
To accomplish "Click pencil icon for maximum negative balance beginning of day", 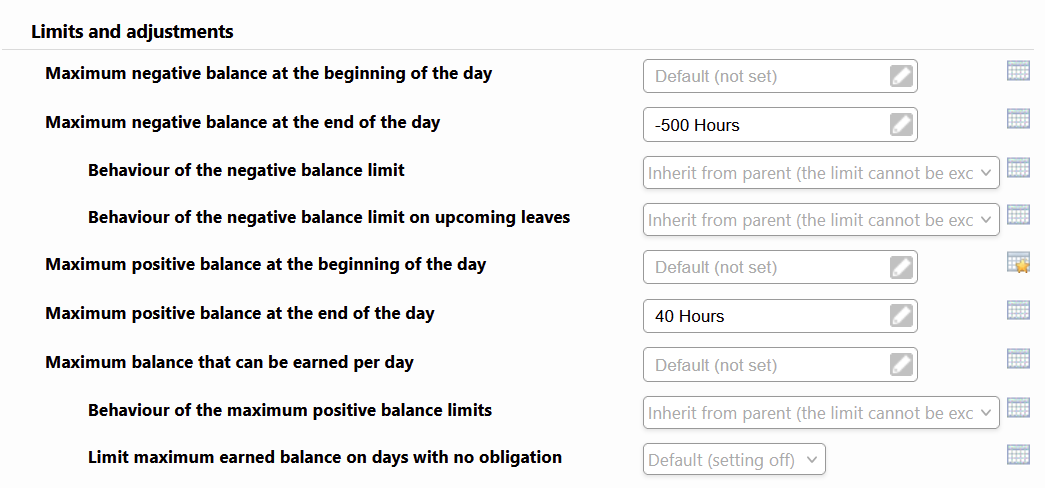I will (x=901, y=76).
